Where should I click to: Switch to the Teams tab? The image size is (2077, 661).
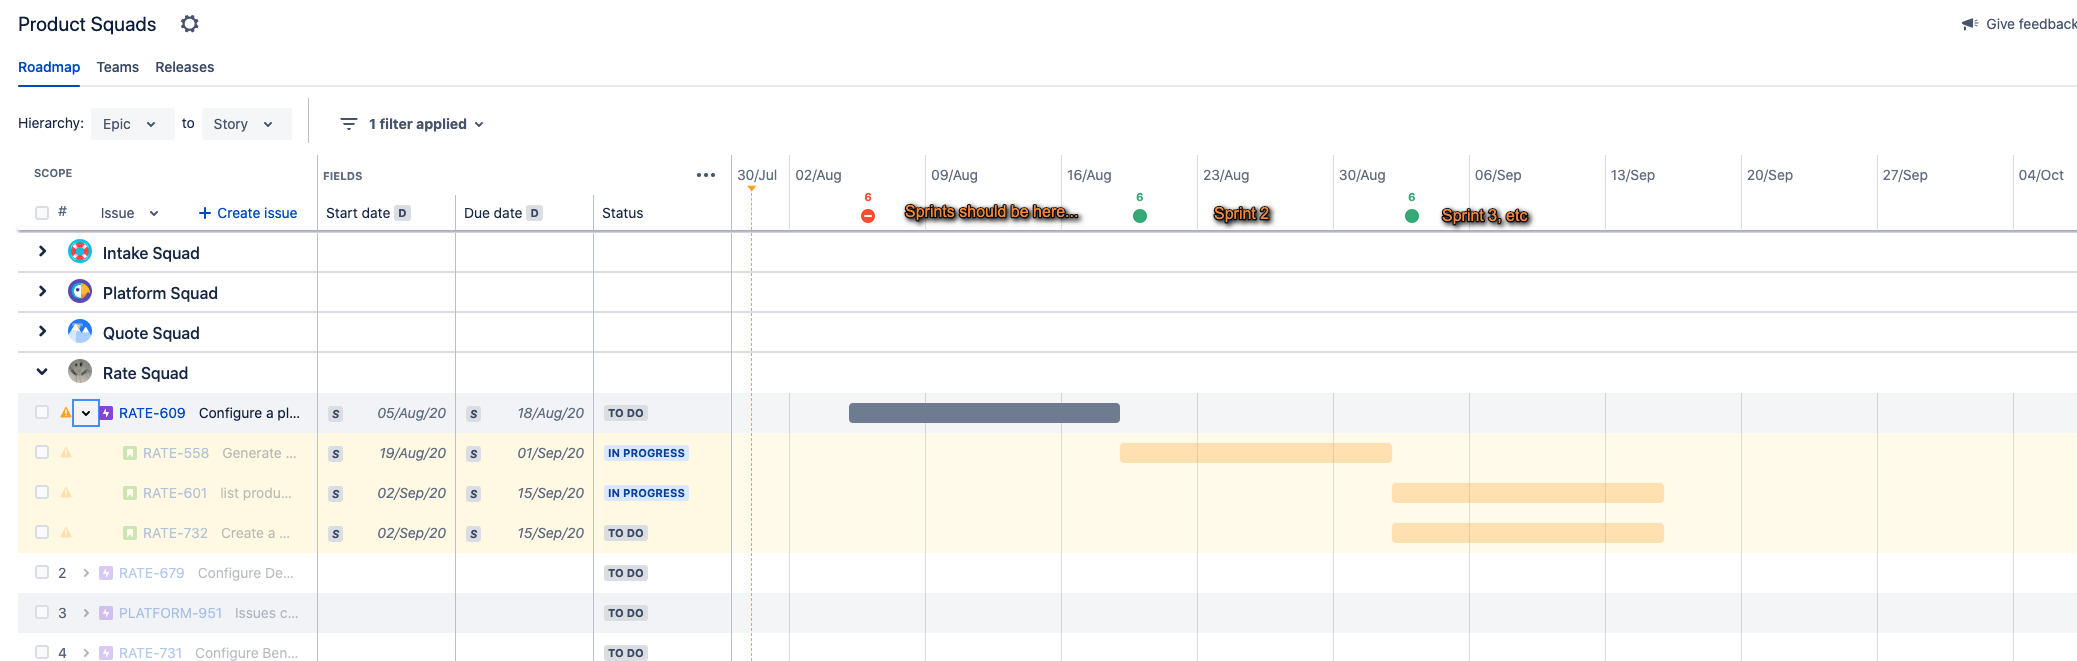click(x=118, y=67)
